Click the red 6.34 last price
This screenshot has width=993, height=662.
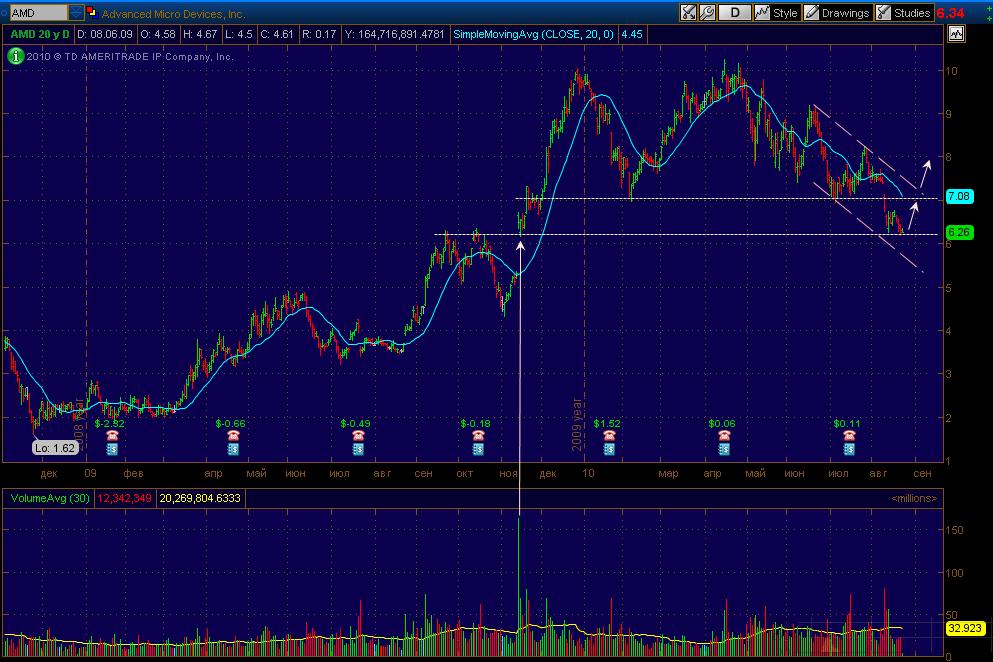[951, 13]
